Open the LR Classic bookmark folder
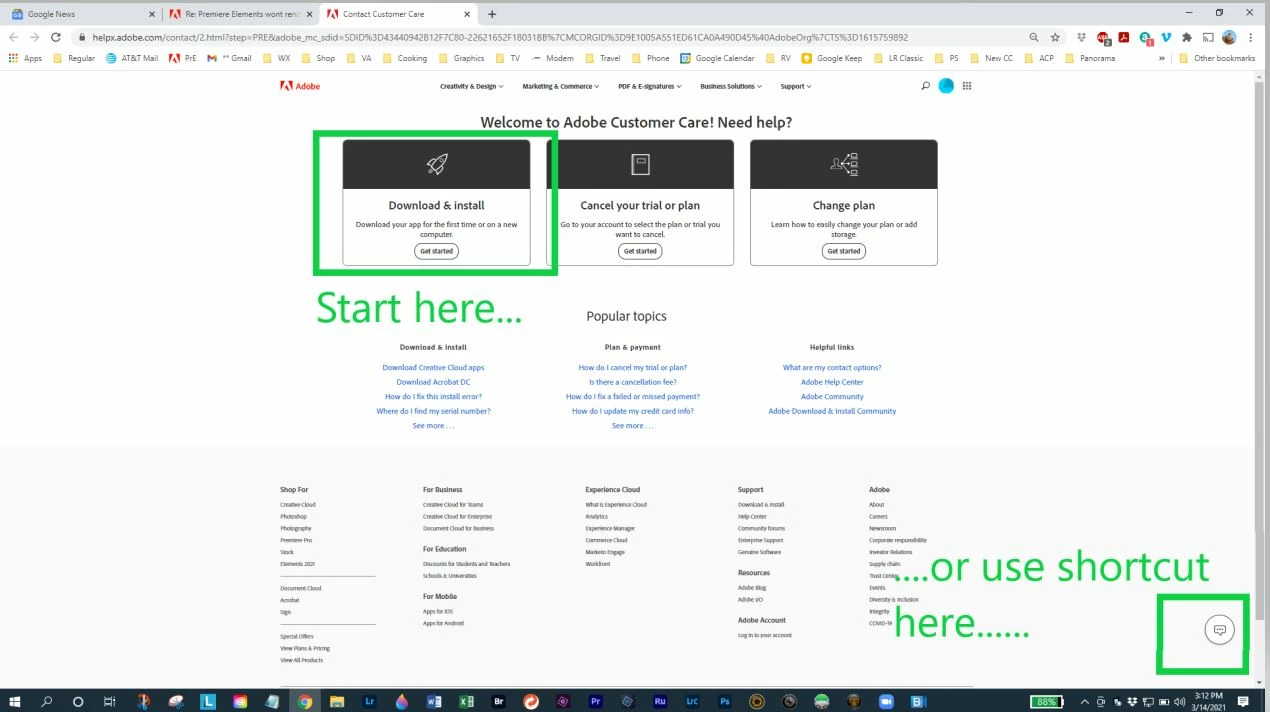 click(898, 58)
